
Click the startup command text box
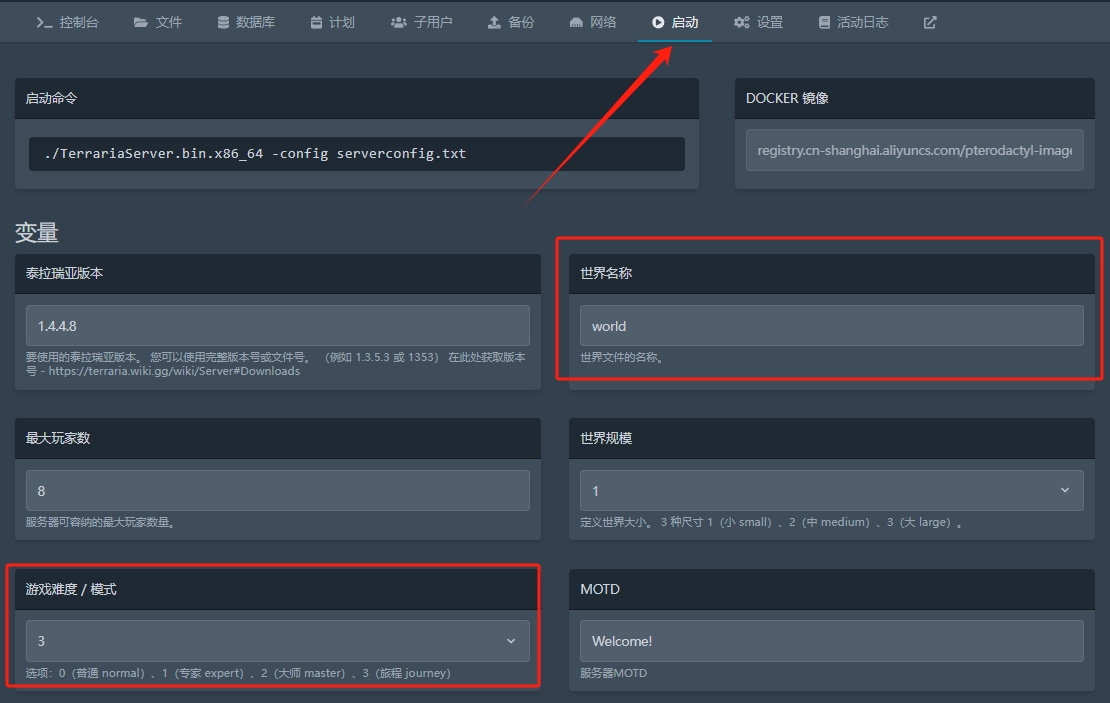356,154
